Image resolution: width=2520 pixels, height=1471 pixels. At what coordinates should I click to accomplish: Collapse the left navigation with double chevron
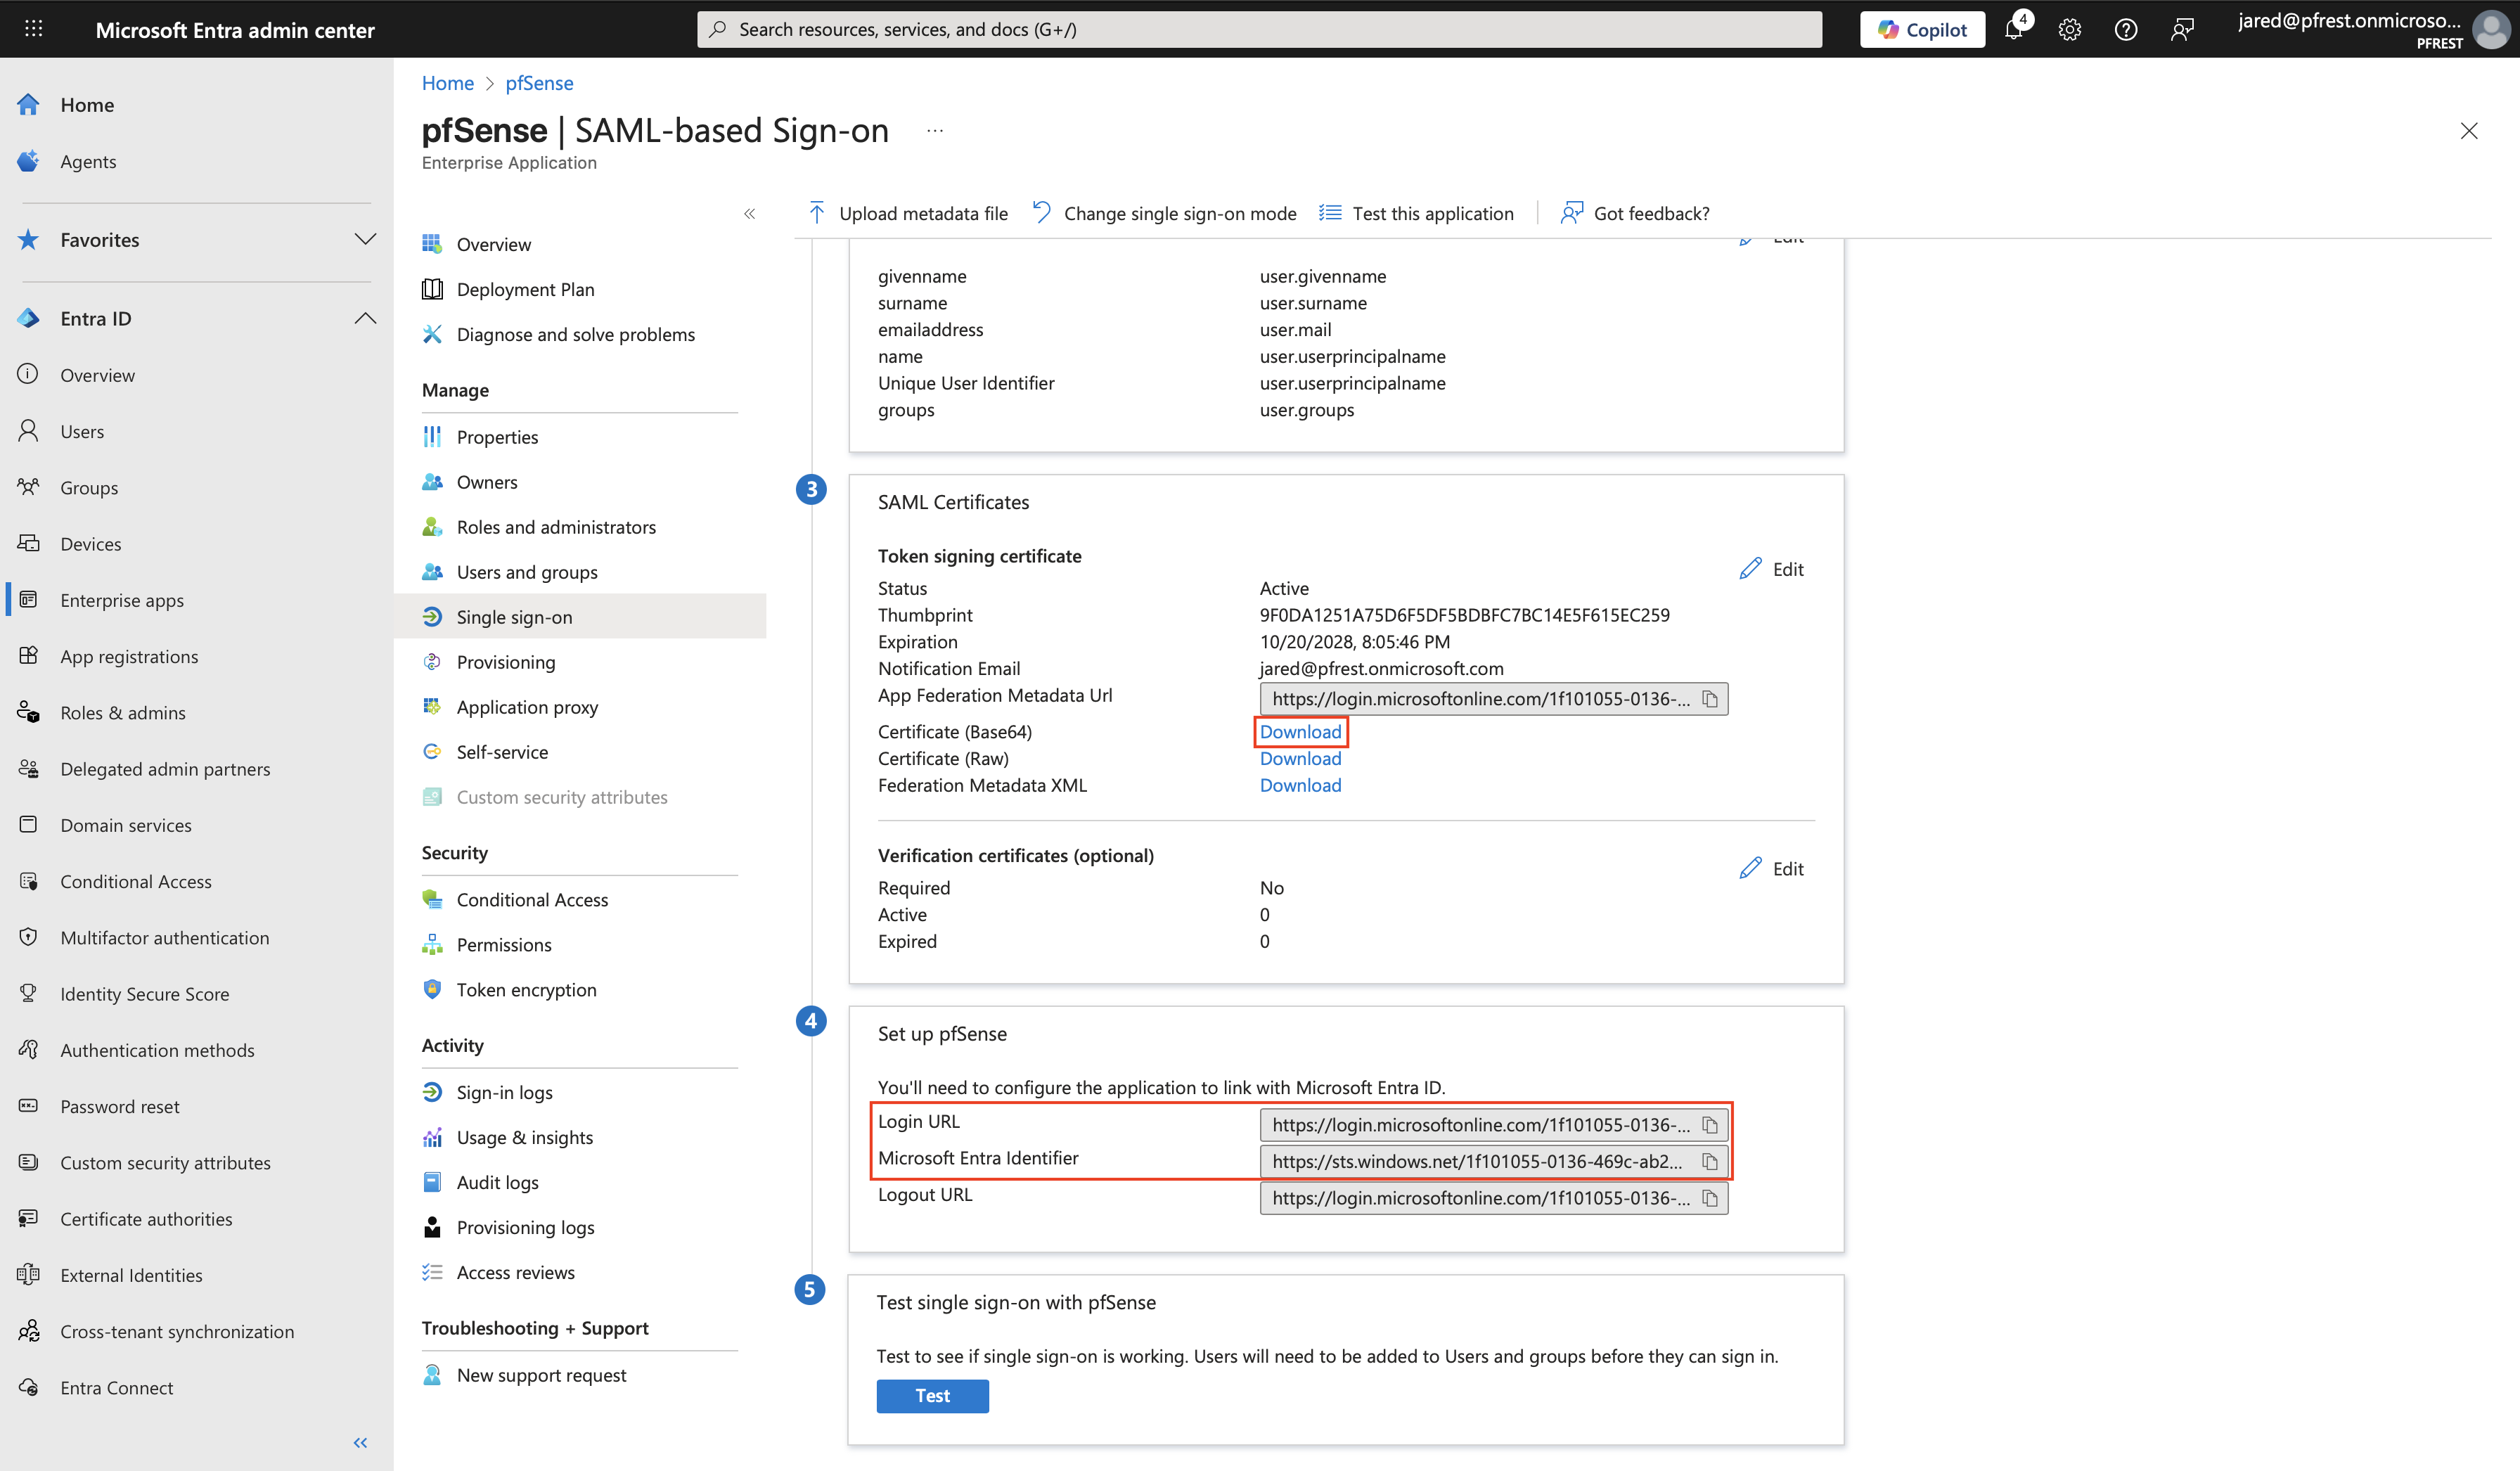point(360,1442)
